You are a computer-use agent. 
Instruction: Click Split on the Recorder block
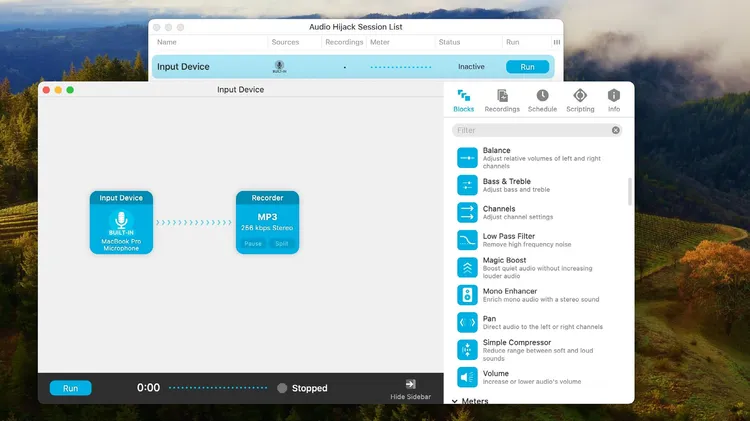282,244
